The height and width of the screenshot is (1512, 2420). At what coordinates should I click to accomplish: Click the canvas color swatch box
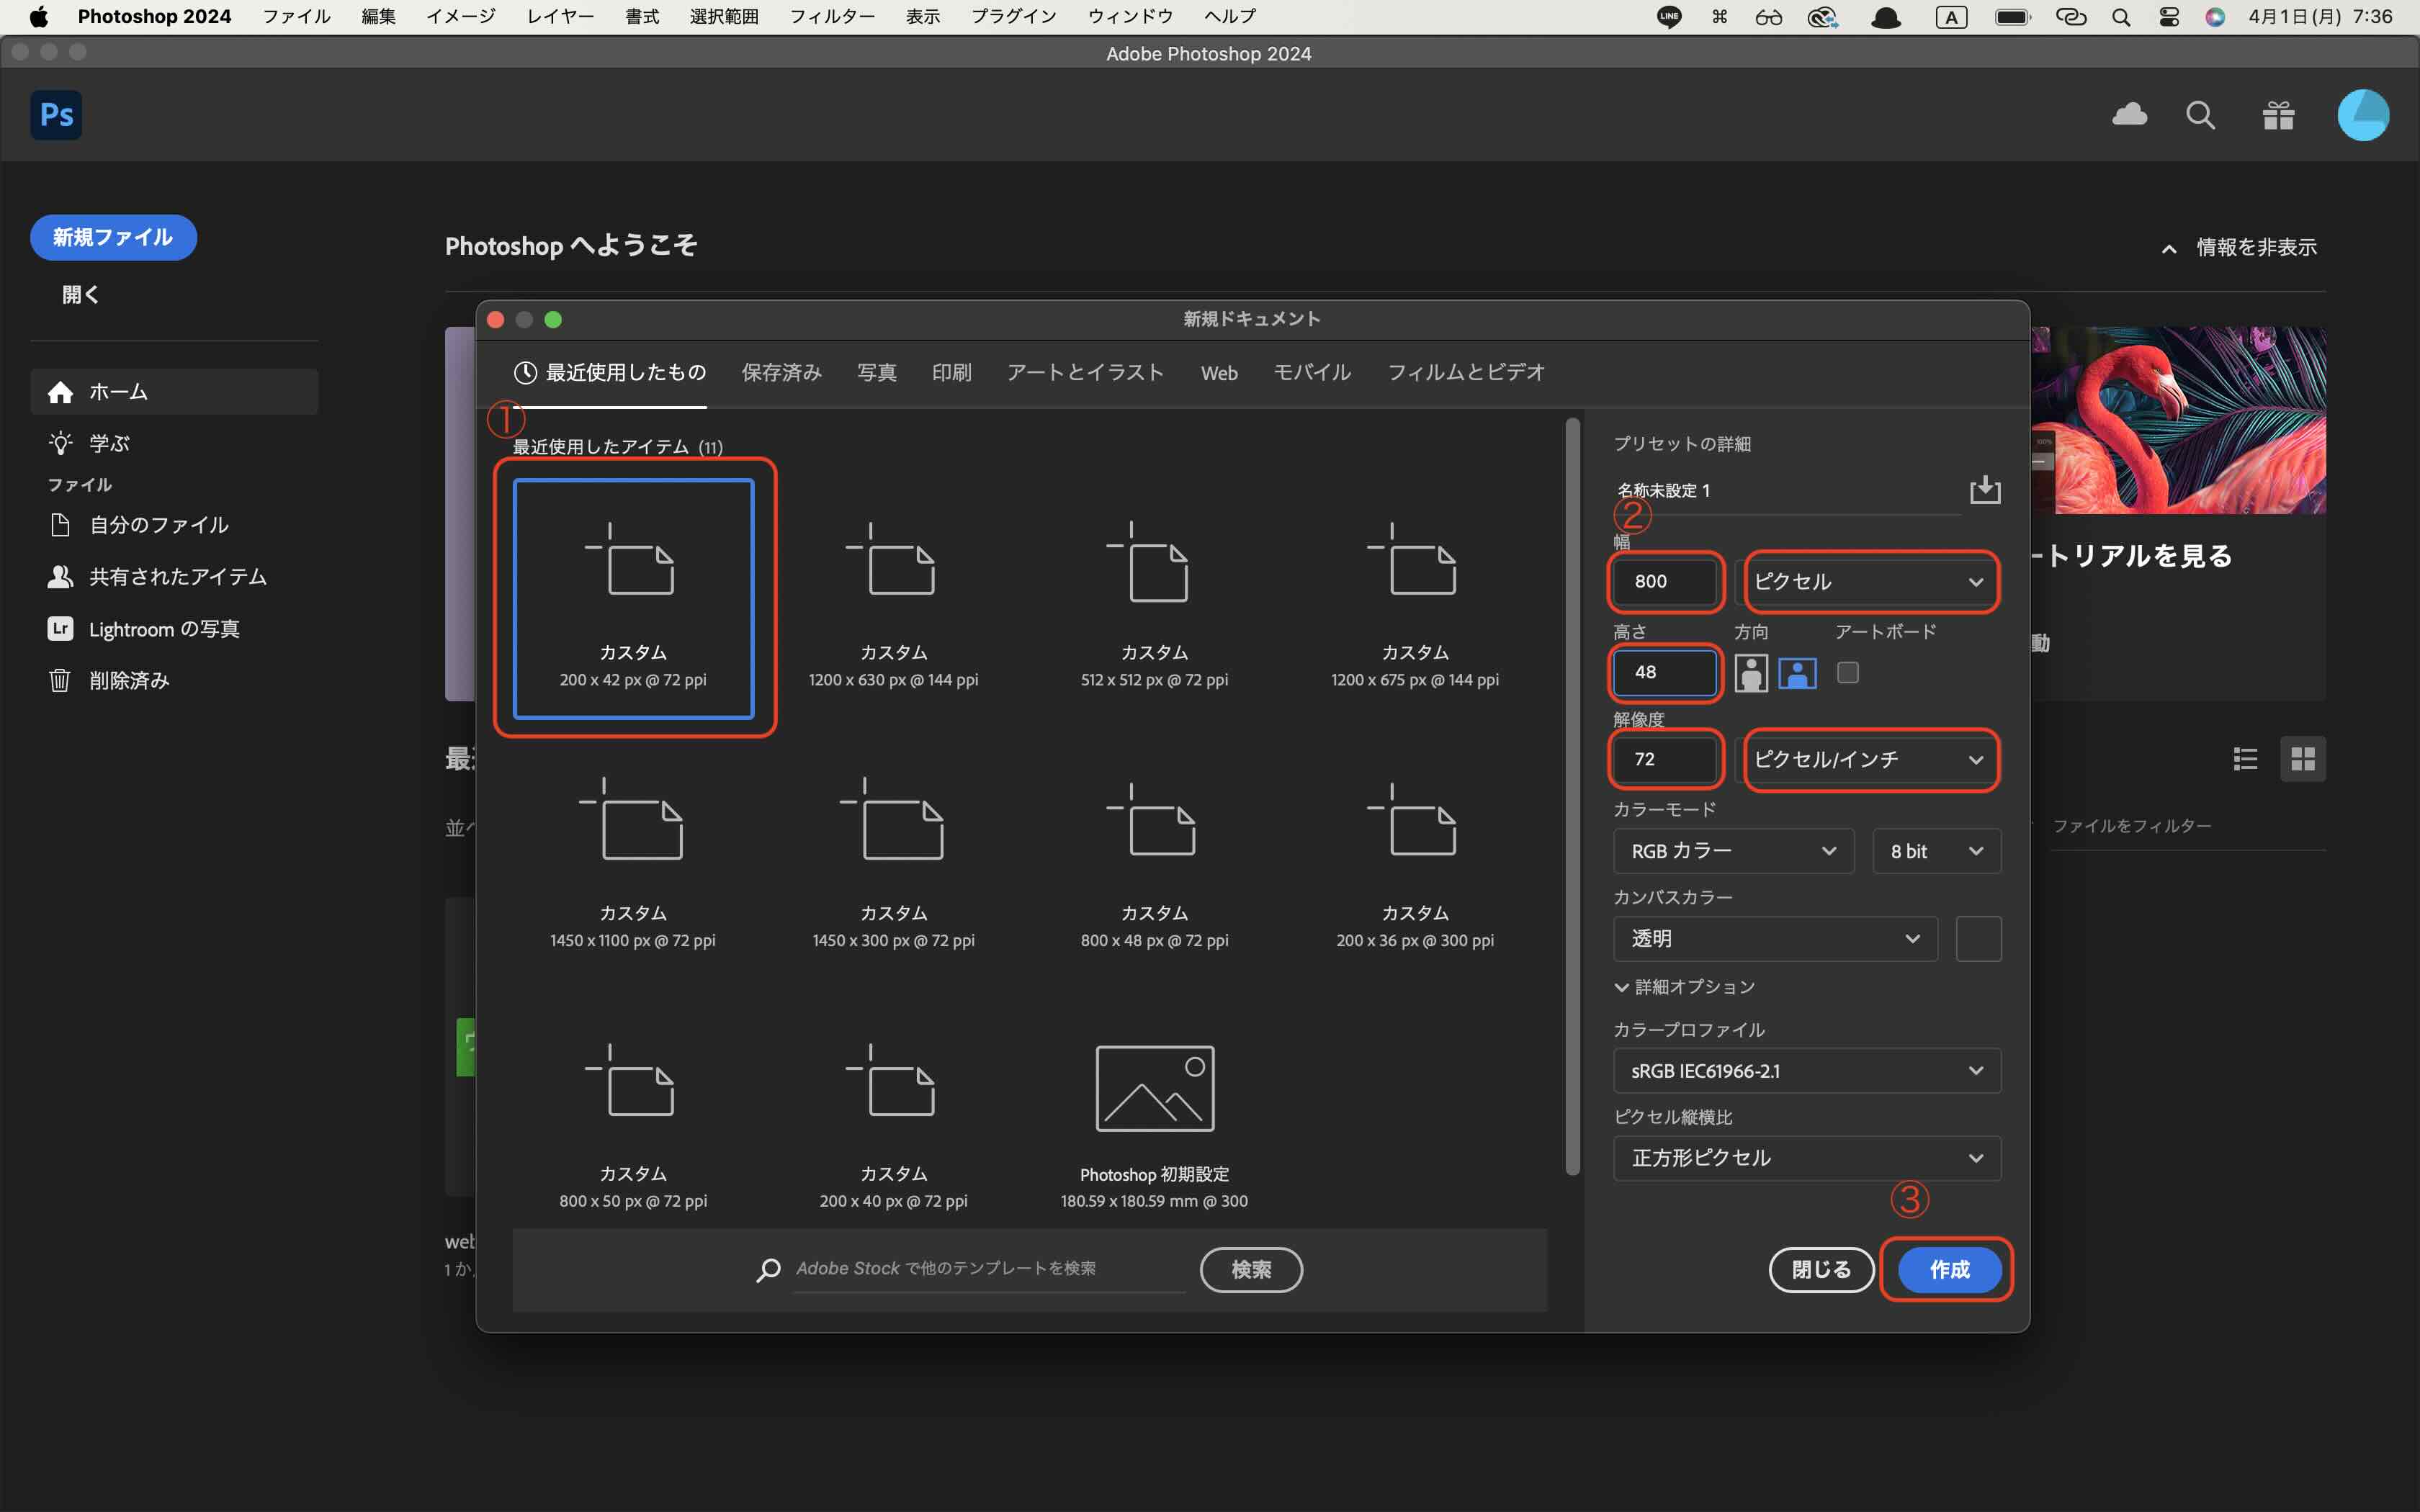click(x=1978, y=939)
